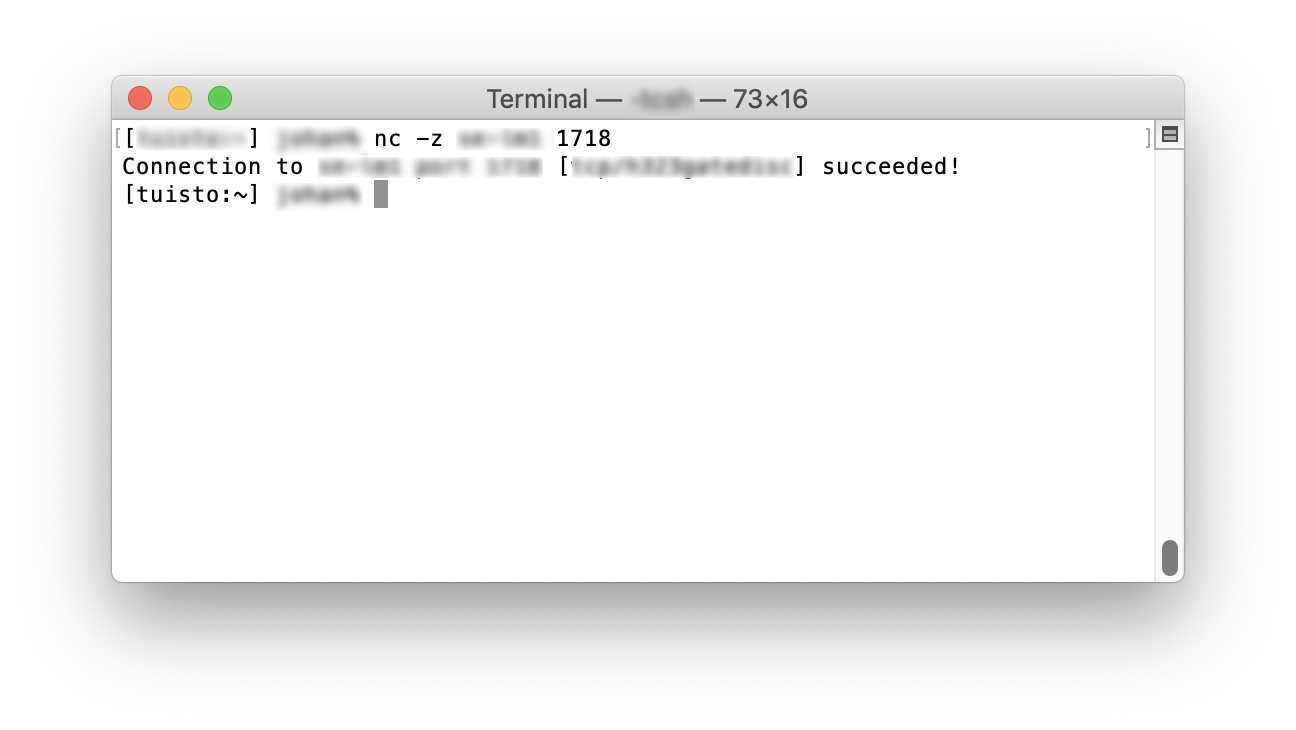The width and height of the screenshot is (1296, 730).
Task: Click the "Terminal" title text
Action: [x=537, y=99]
